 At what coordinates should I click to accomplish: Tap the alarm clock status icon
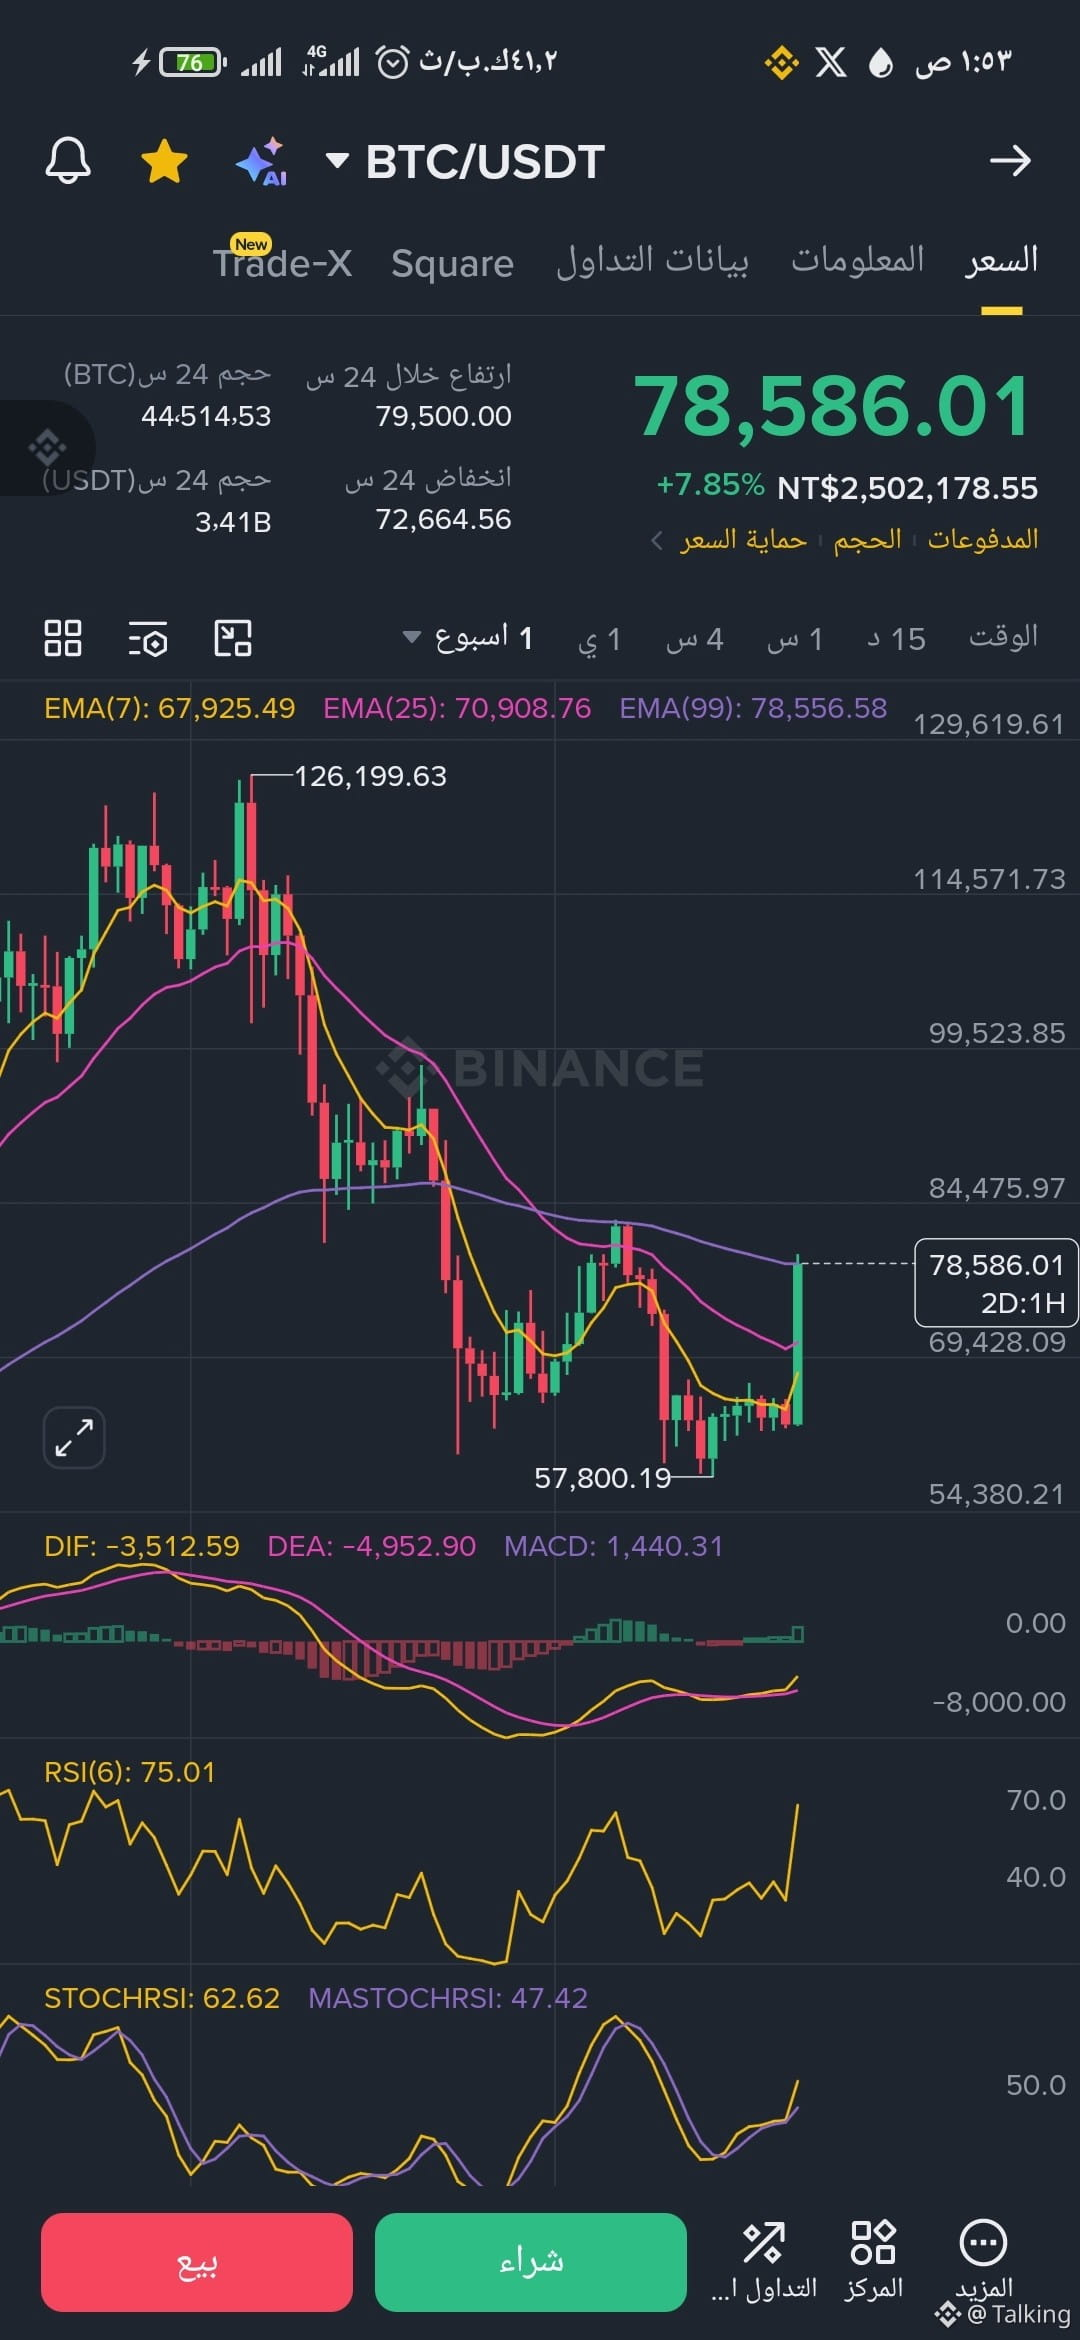coord(392,62)
